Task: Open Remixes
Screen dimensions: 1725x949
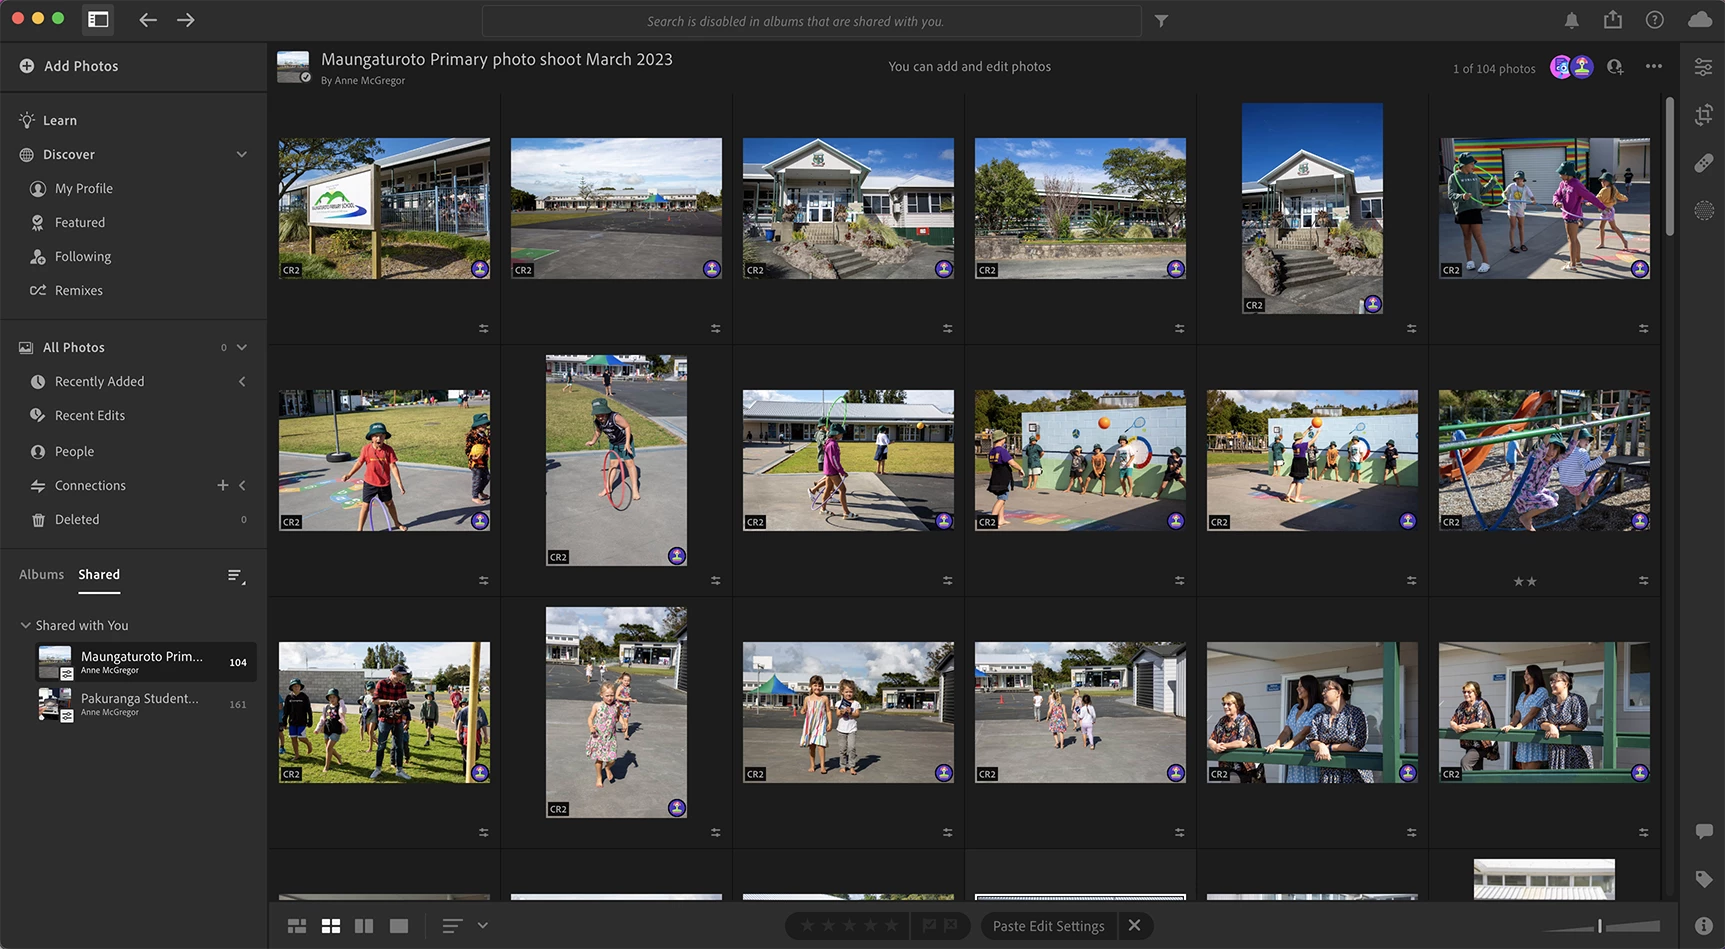Action: coord(79,290)
